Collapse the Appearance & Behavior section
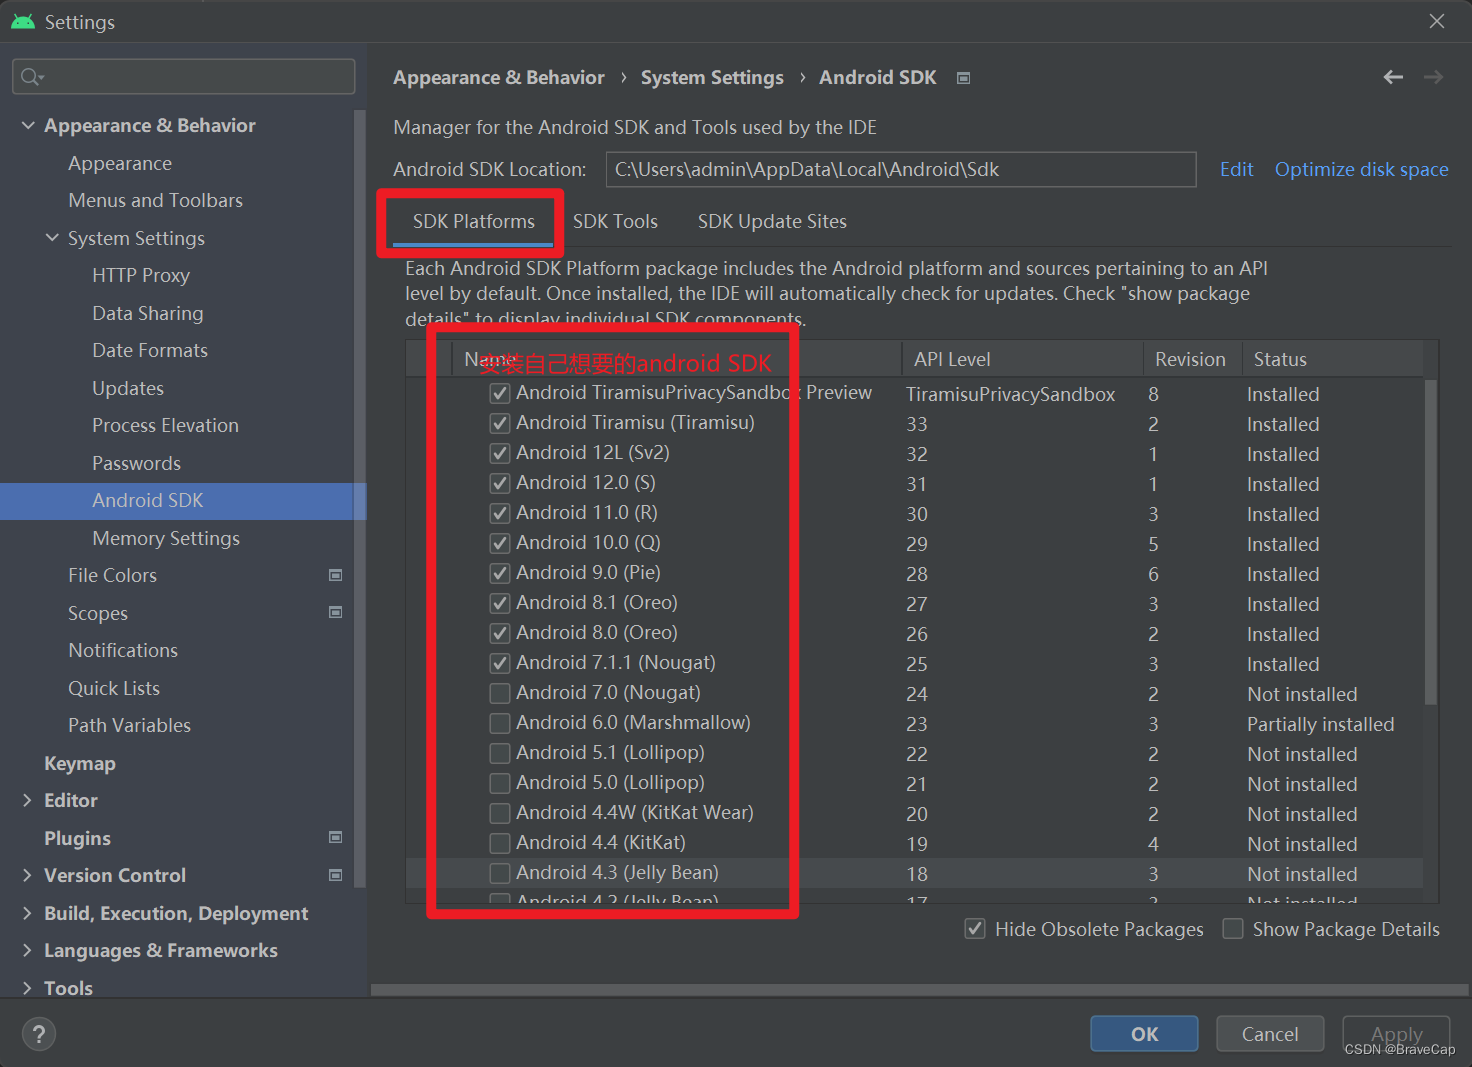Image resolution: width=1472 pixels, height=1067 pixels. click(28, 125)
